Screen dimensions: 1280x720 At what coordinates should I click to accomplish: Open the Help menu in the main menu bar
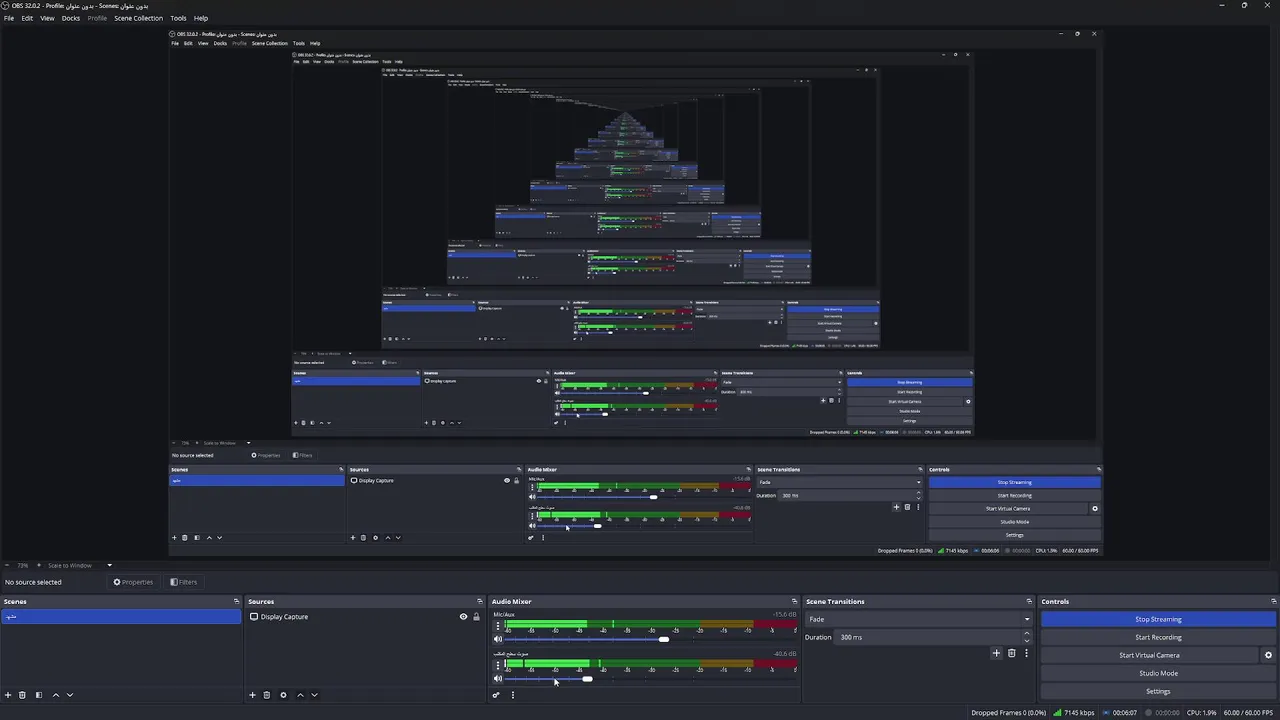201,18
